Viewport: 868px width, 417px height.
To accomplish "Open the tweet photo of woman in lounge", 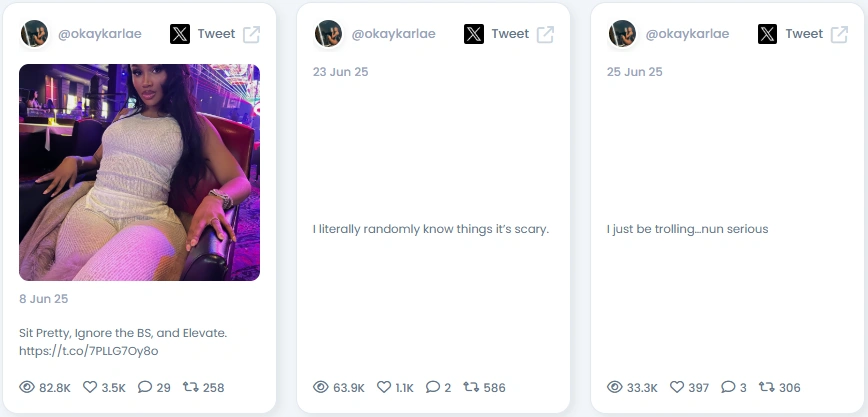I will [140, 172].
